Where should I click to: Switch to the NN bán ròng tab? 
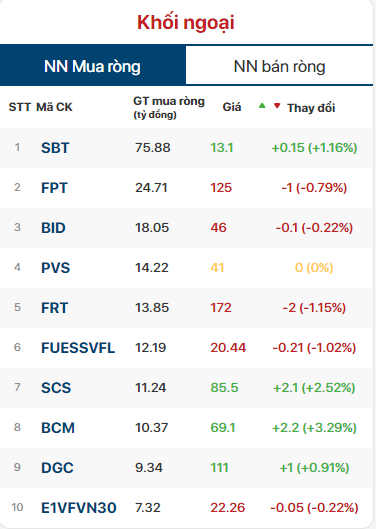pyautogui.click(x=279, y=66)
